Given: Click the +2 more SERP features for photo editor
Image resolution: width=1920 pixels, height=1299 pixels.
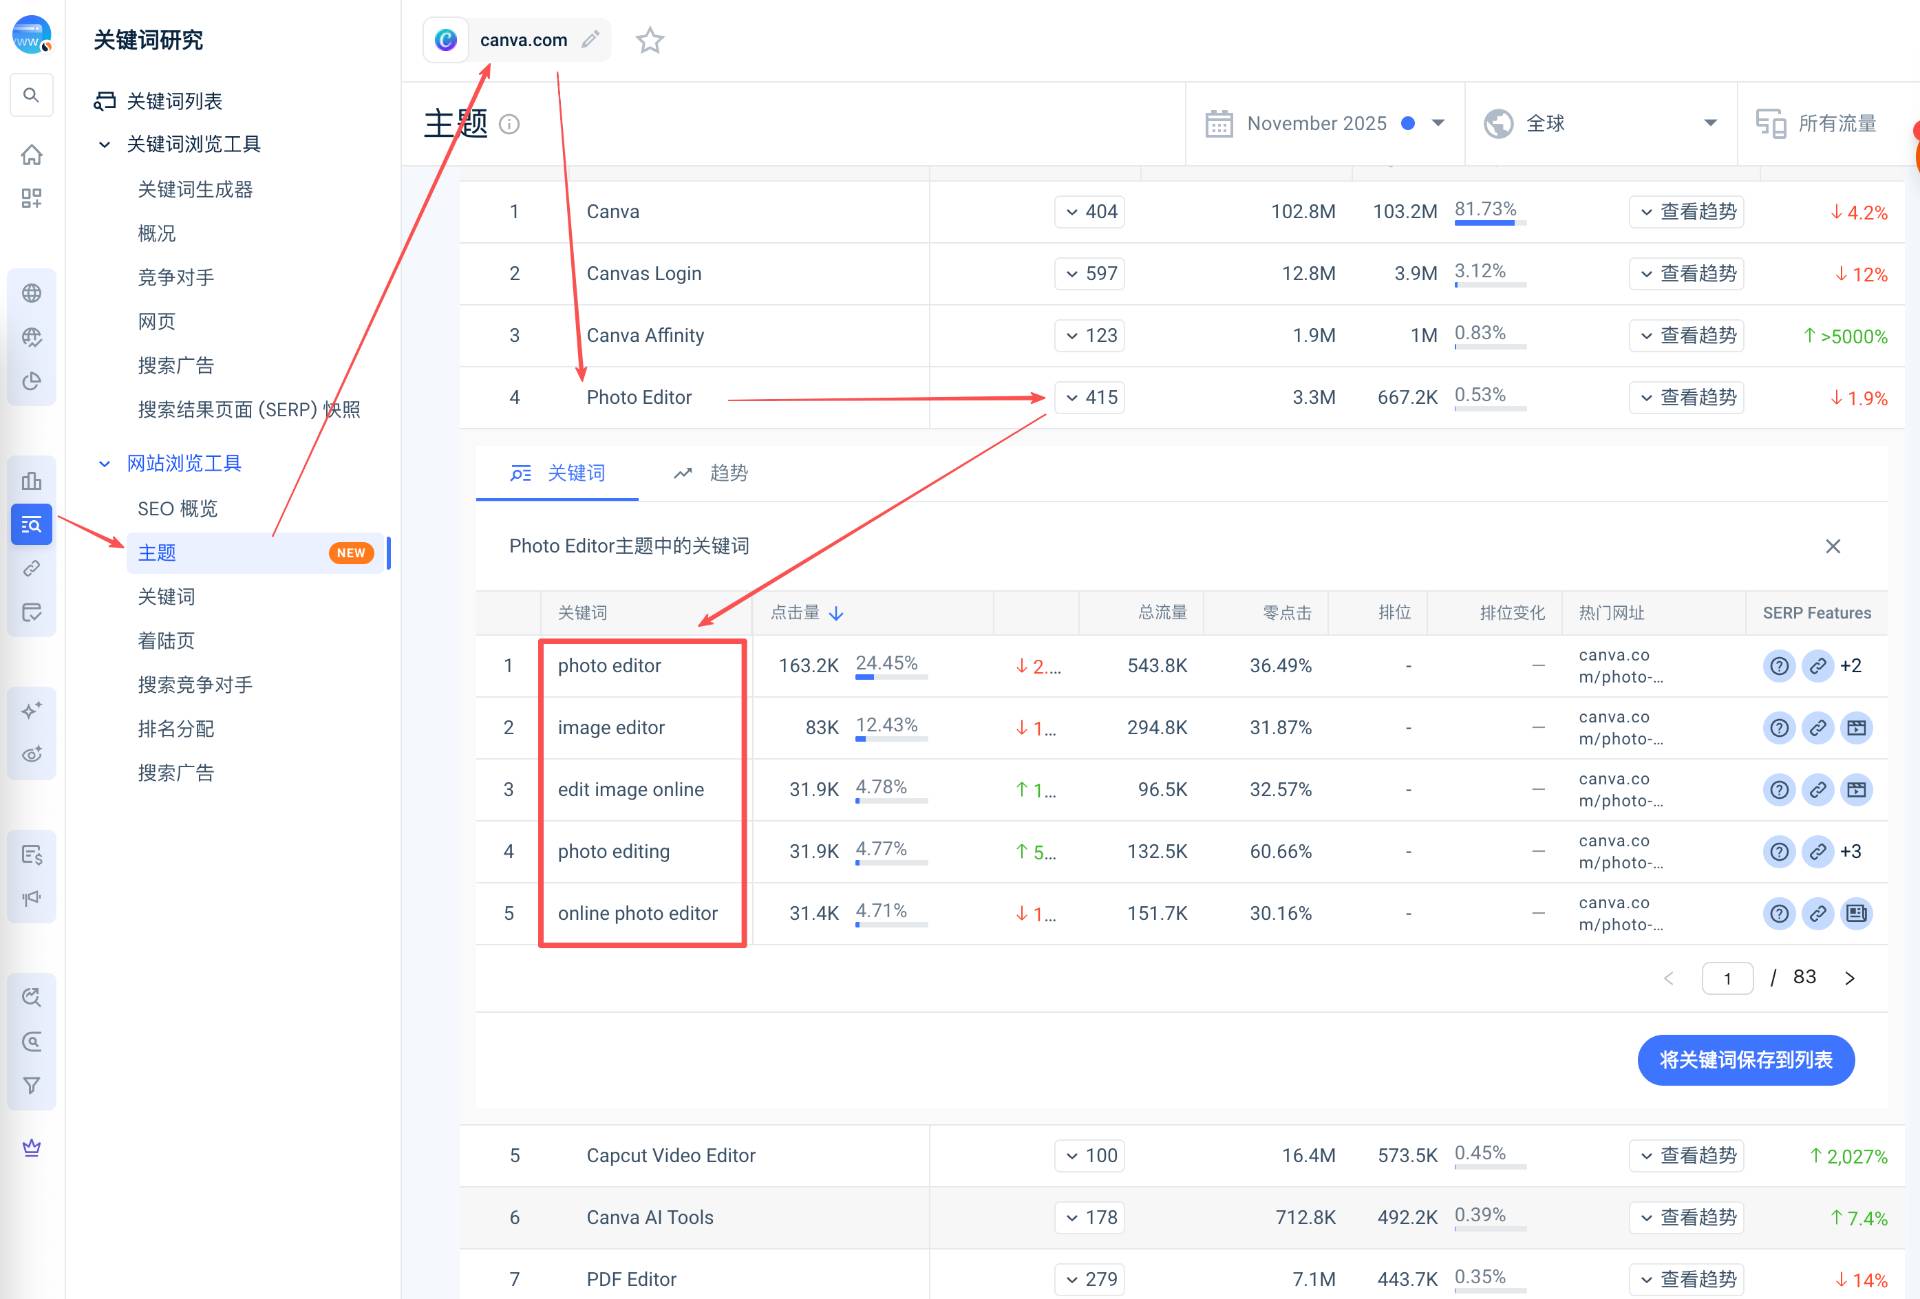Looking at the screenshot, I should (x=1851, y=666).
